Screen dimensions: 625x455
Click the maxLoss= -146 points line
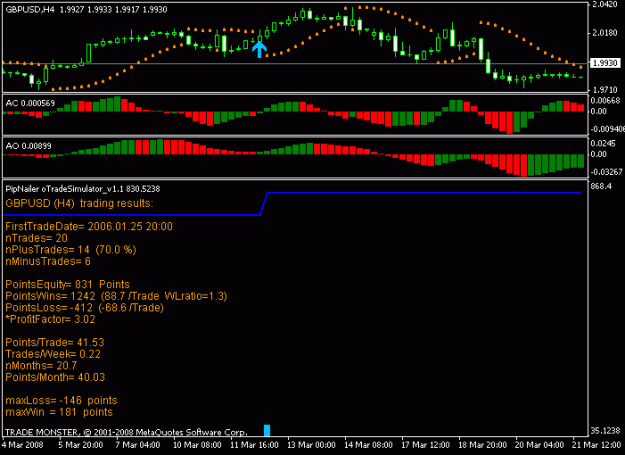tap(61, 400)
